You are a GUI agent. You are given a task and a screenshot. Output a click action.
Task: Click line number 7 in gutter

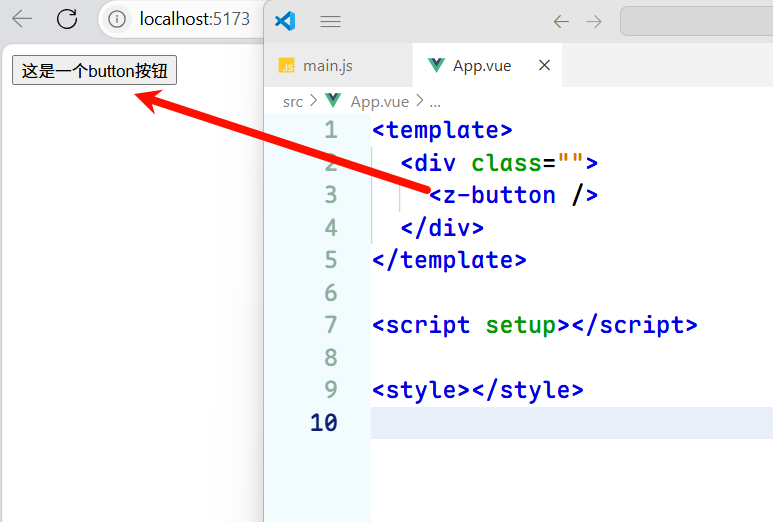331,325
